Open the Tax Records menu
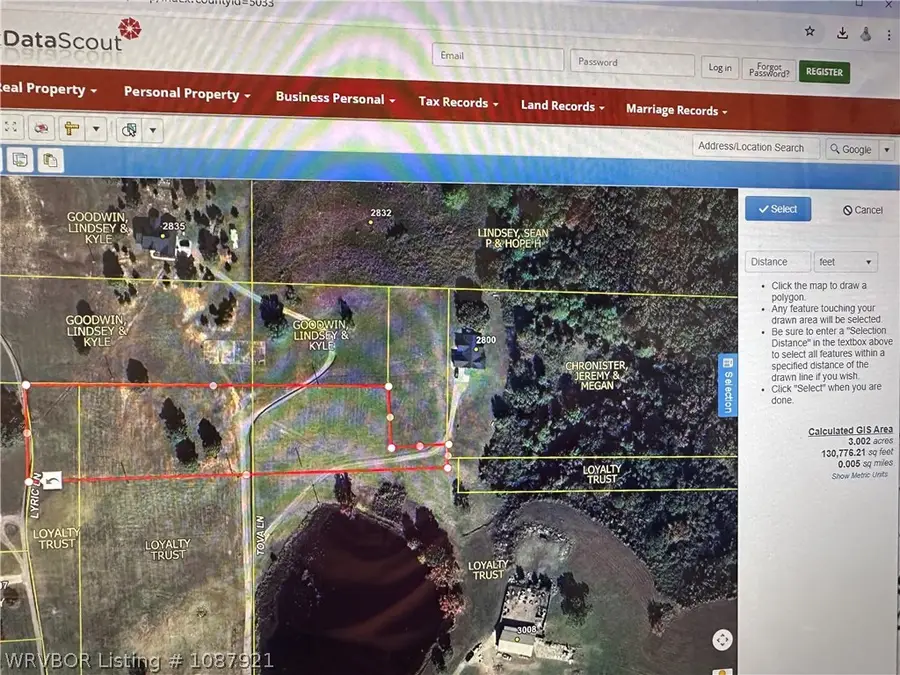 click(x=459, y=102)
